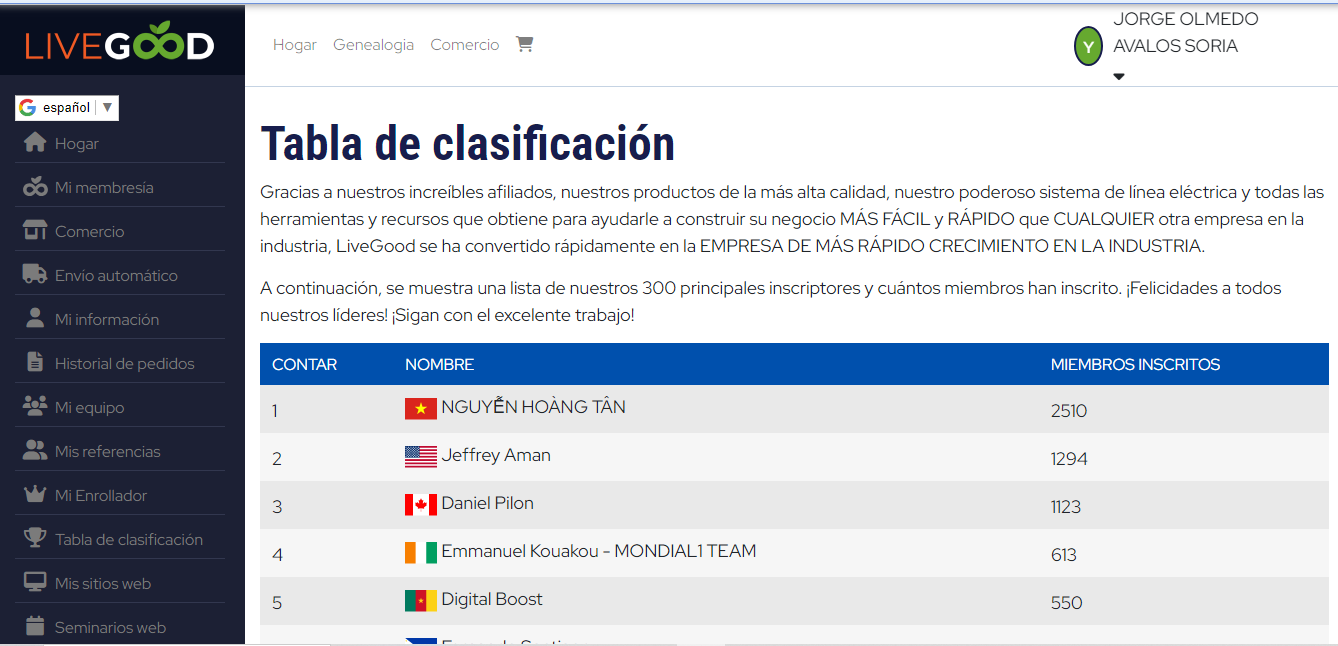The image size is (1338, 646).
Task: Click the member count 1123
Action: click(1066, 507)
